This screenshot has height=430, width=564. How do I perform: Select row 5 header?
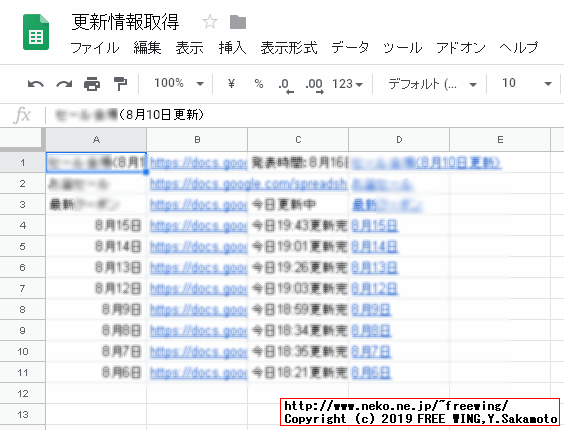tap(22, 246)
